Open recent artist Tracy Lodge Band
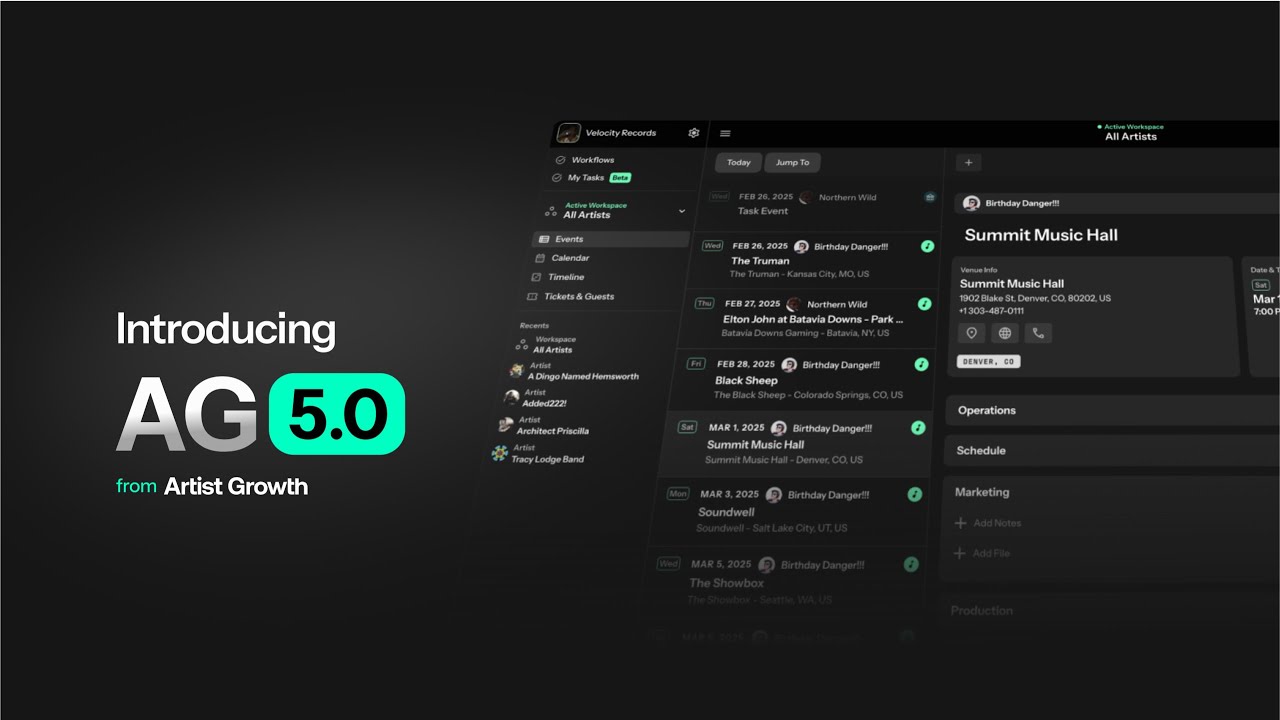 click(538, 454)
